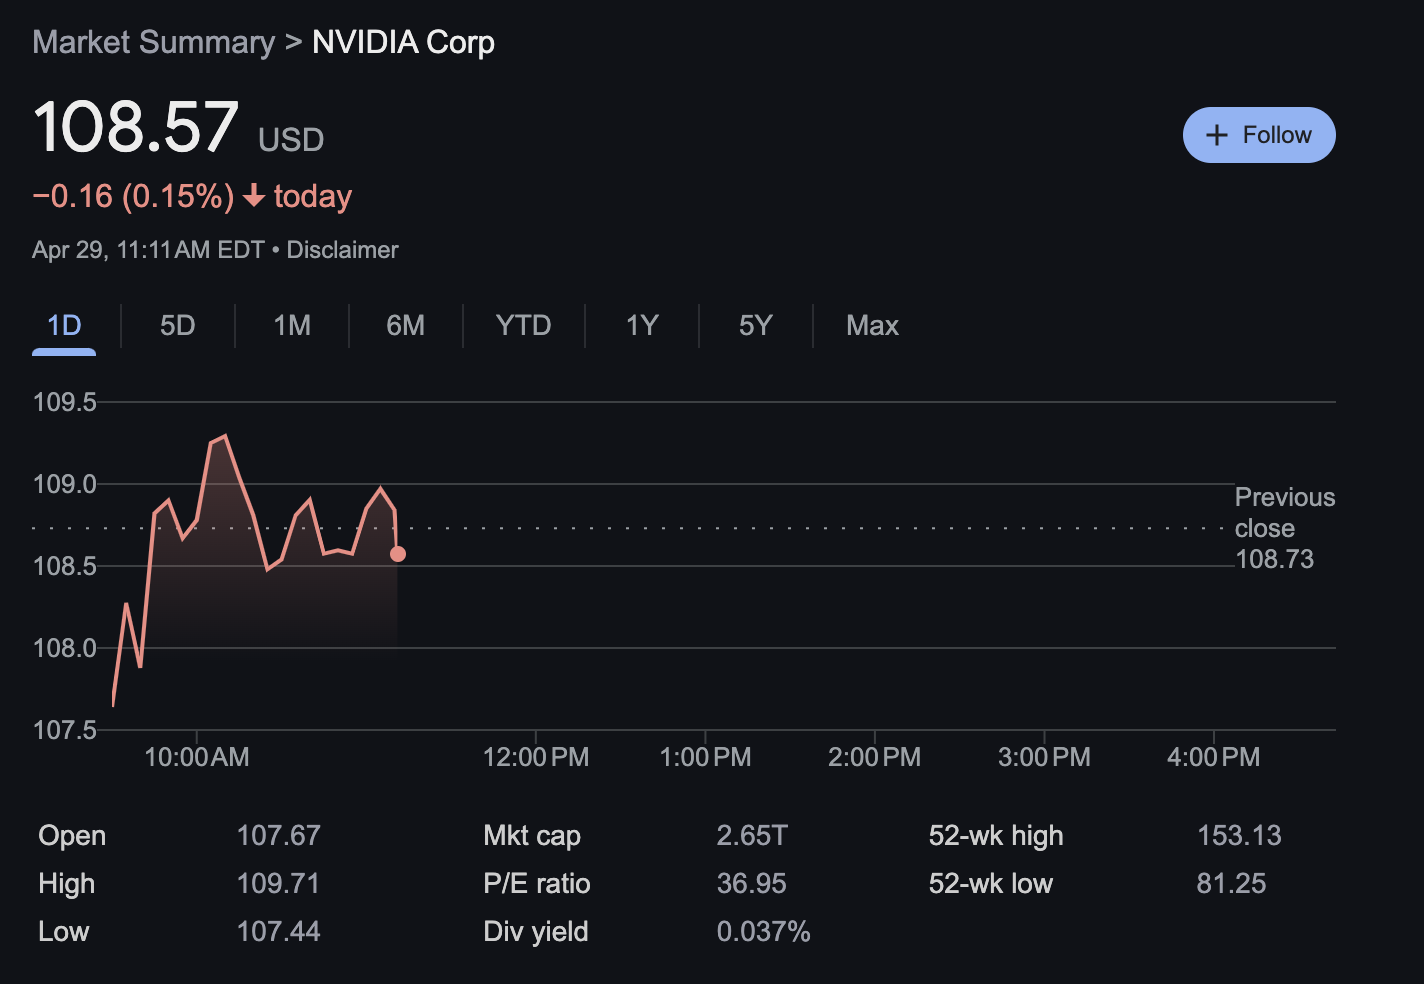This screenshot has height=984, width=1424.
Task: Click the plus icon in Follow button
Action: [x=1217, y=135]
